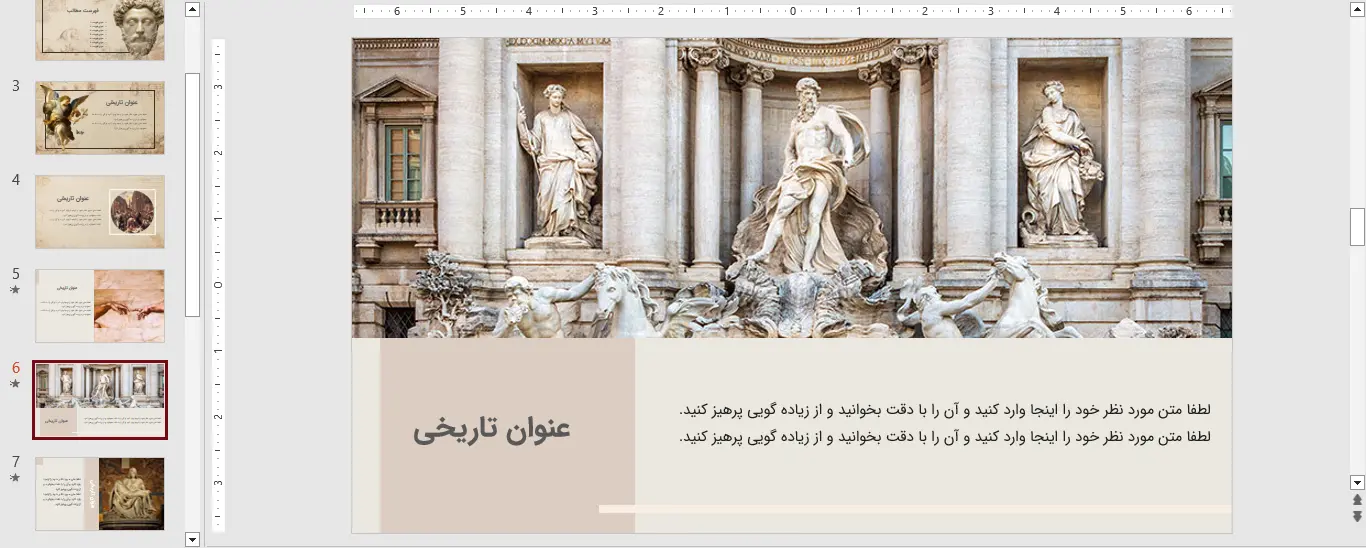
Task: Click the slide editor vertical scrollbar handle
Action: click(x=1357, y=227)
